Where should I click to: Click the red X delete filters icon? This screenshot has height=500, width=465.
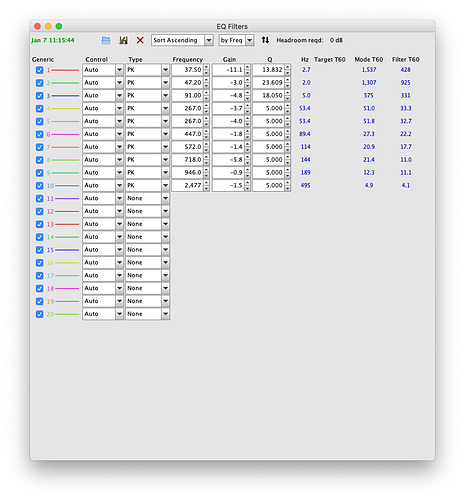[140, 40]
